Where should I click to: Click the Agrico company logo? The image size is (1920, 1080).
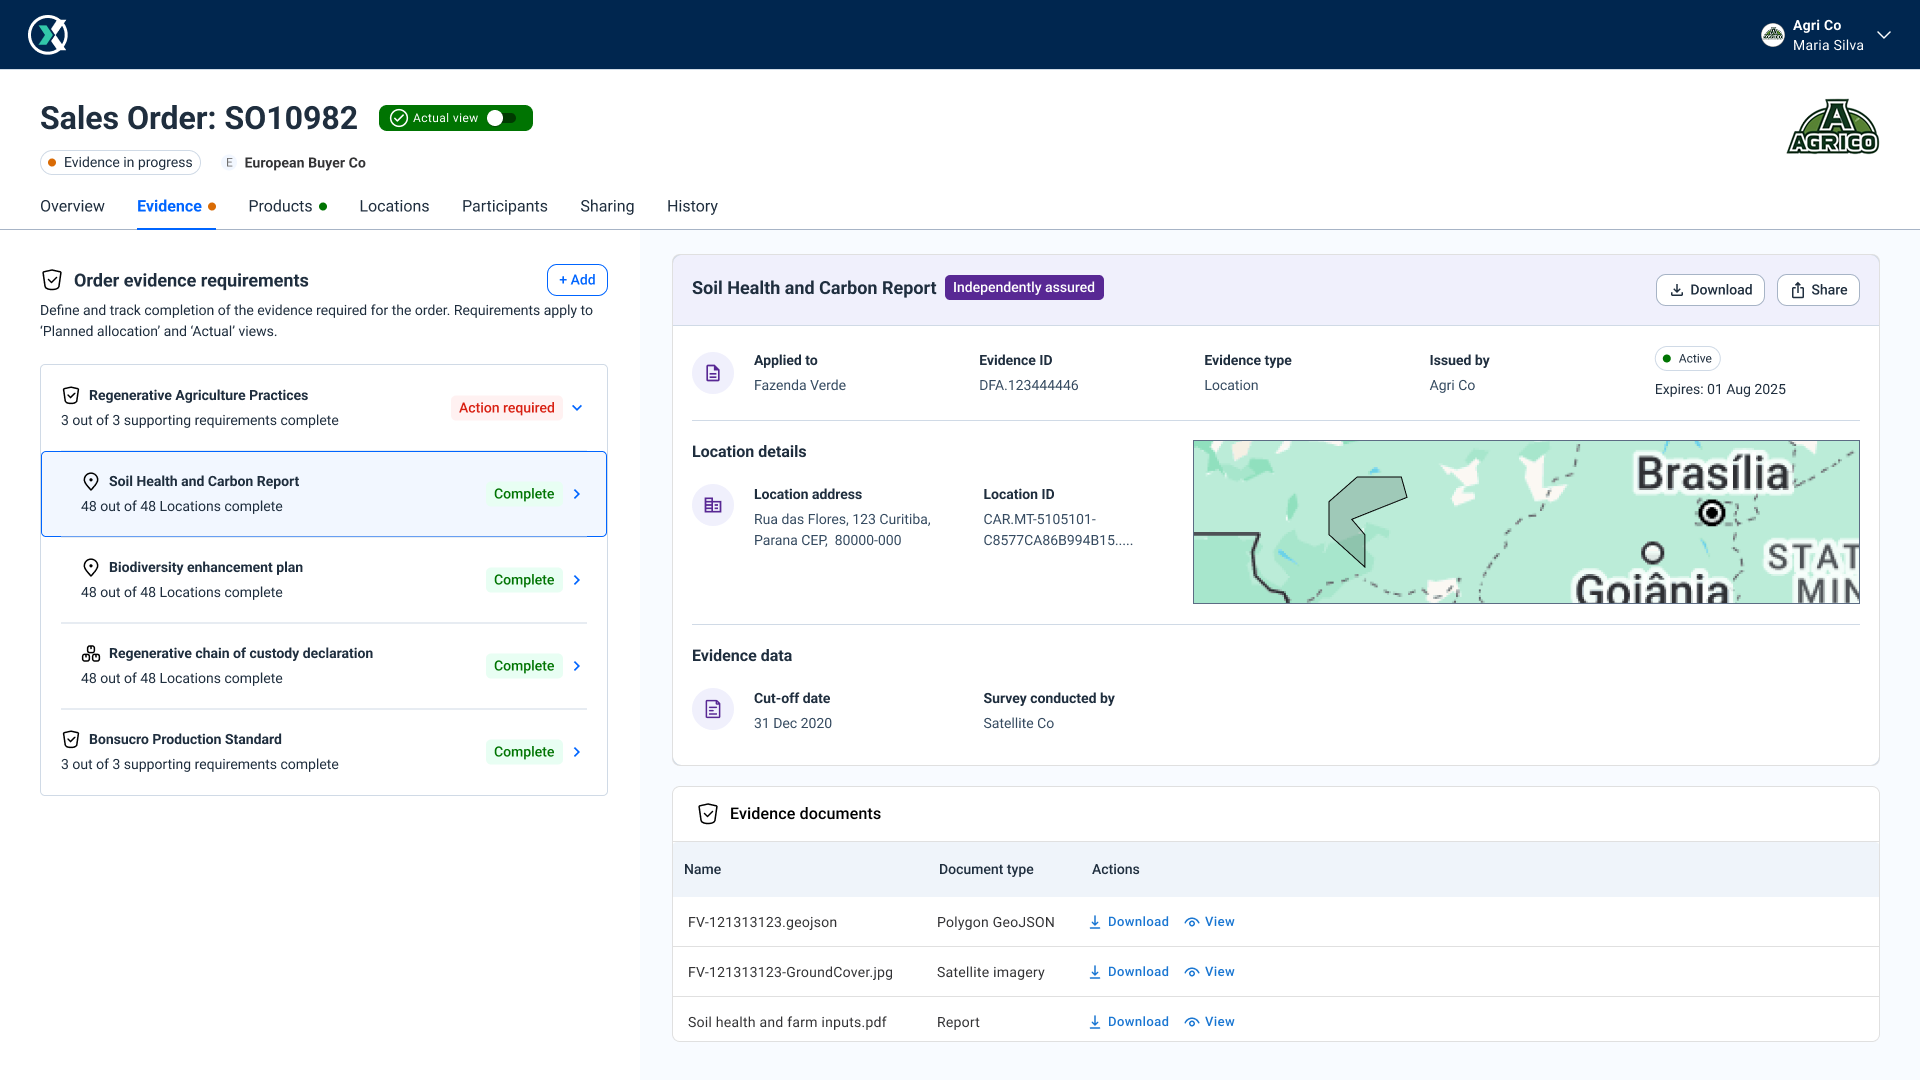pyautogui.click(x=1833, y=126)
